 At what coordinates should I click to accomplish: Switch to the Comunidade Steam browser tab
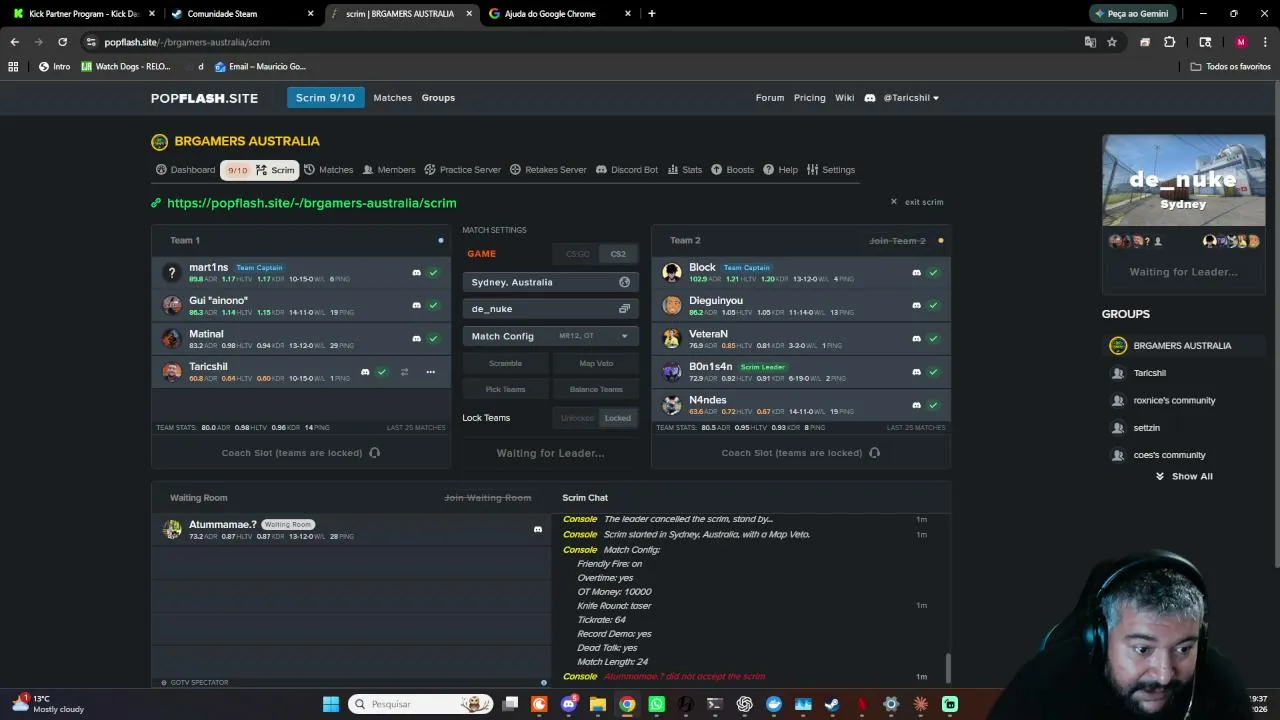[x=240, y=14]
